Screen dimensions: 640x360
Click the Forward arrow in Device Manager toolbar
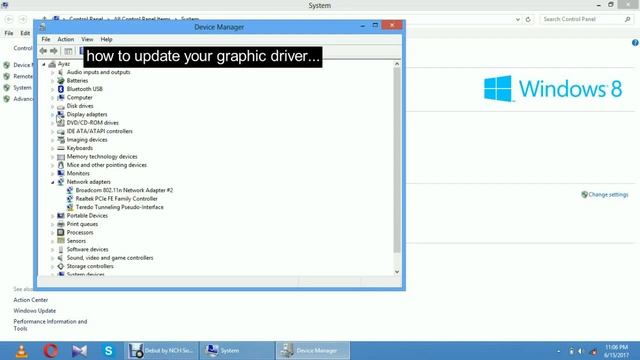pos(54,51)
